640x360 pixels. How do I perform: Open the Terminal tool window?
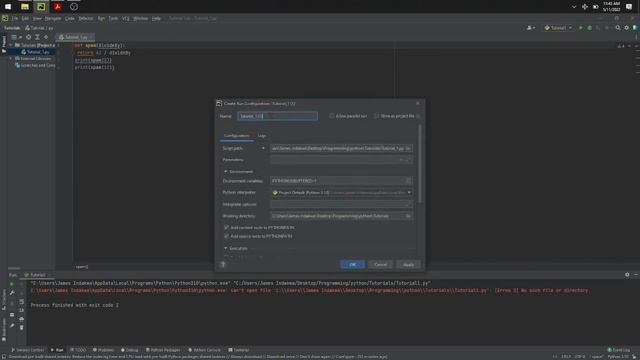[238, 350]
